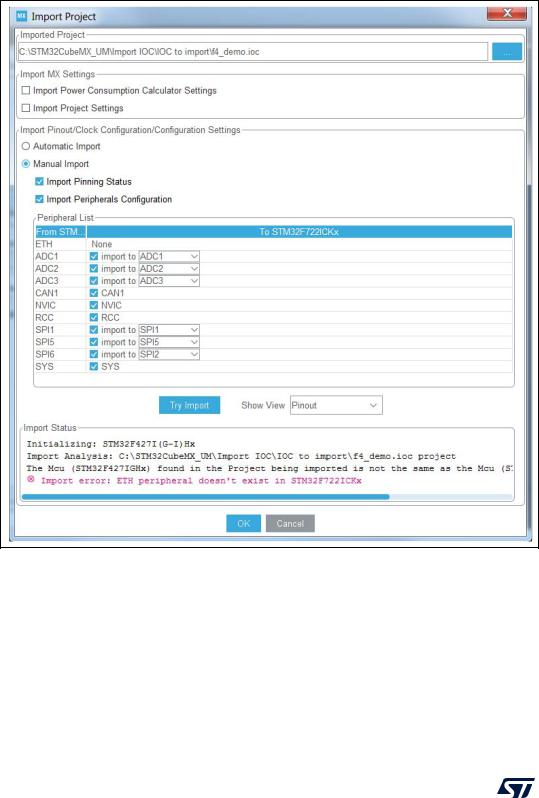539x798 pixels.
Task: Click the Try Import button
Action: [189, 405]
